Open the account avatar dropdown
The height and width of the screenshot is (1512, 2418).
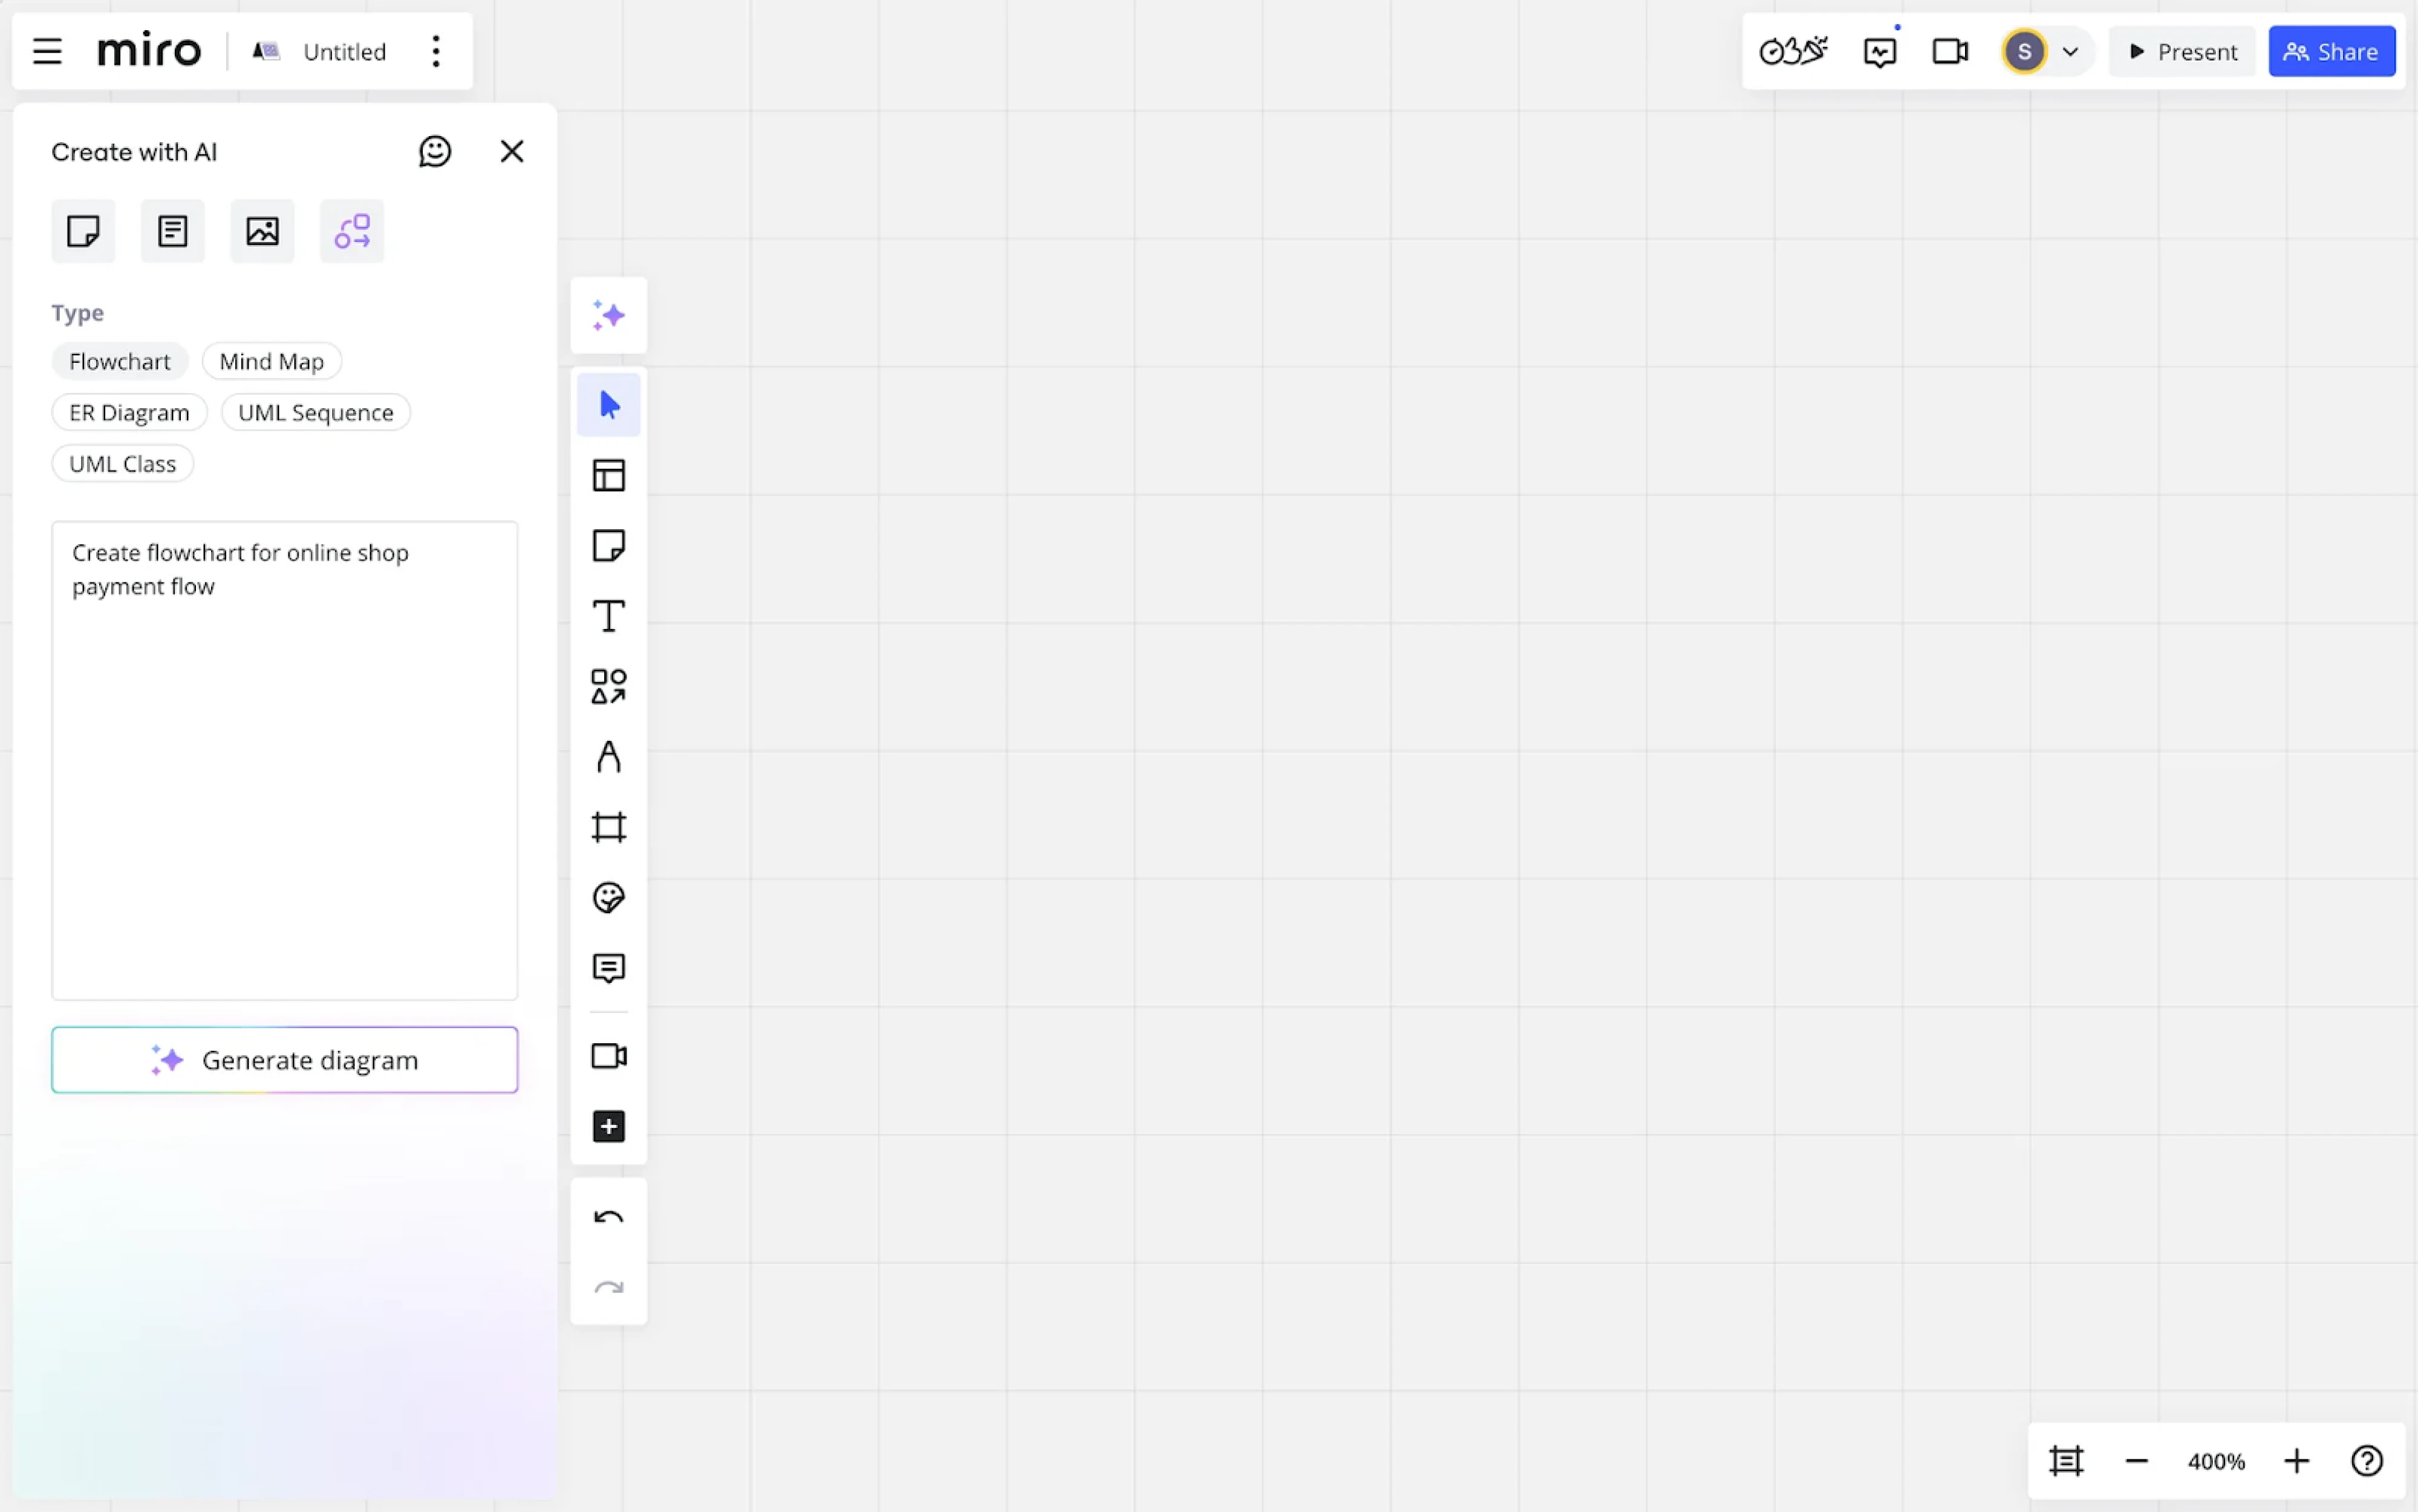(2044, 51)
